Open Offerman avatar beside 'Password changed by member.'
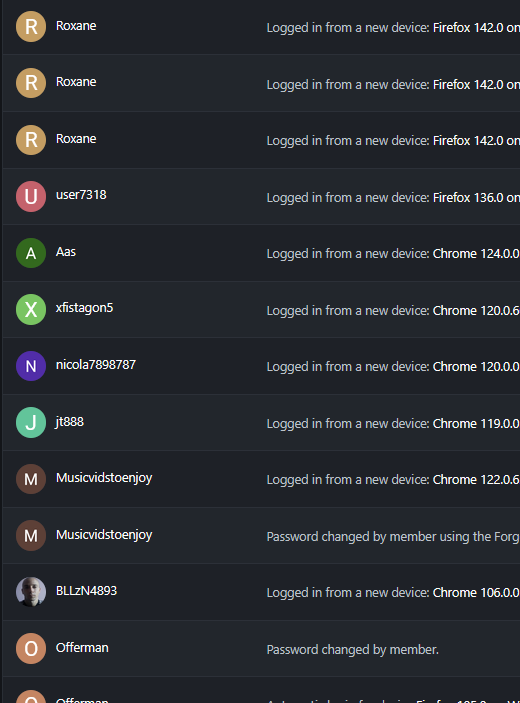The height and width of the screenshot is (703, 520). [31, 648]
